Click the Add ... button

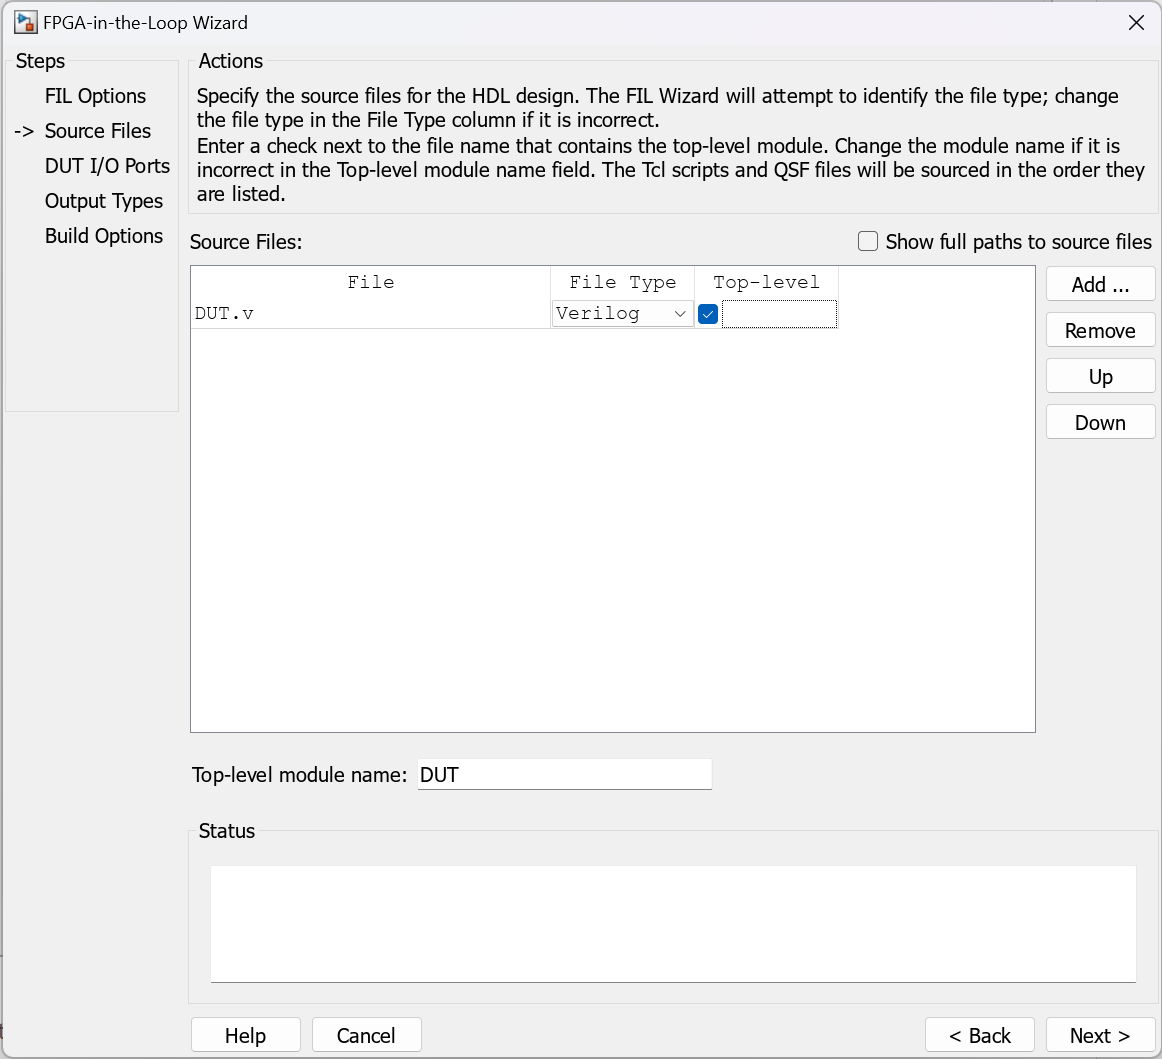pyautogui.click(x=1100, y=284)
